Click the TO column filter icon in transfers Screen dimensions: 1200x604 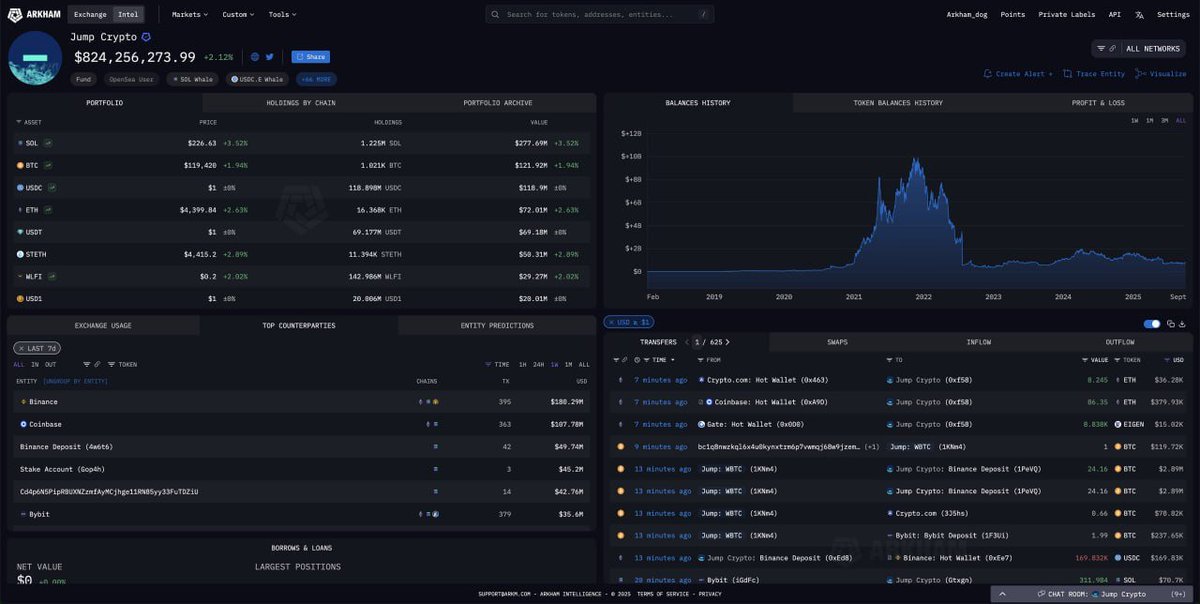(889, 360)
